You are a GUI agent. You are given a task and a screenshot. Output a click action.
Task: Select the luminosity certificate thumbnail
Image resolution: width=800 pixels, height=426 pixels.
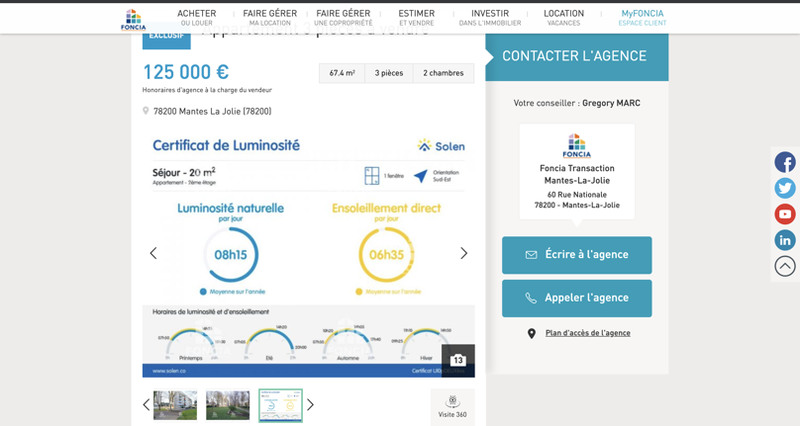point(280,405)
